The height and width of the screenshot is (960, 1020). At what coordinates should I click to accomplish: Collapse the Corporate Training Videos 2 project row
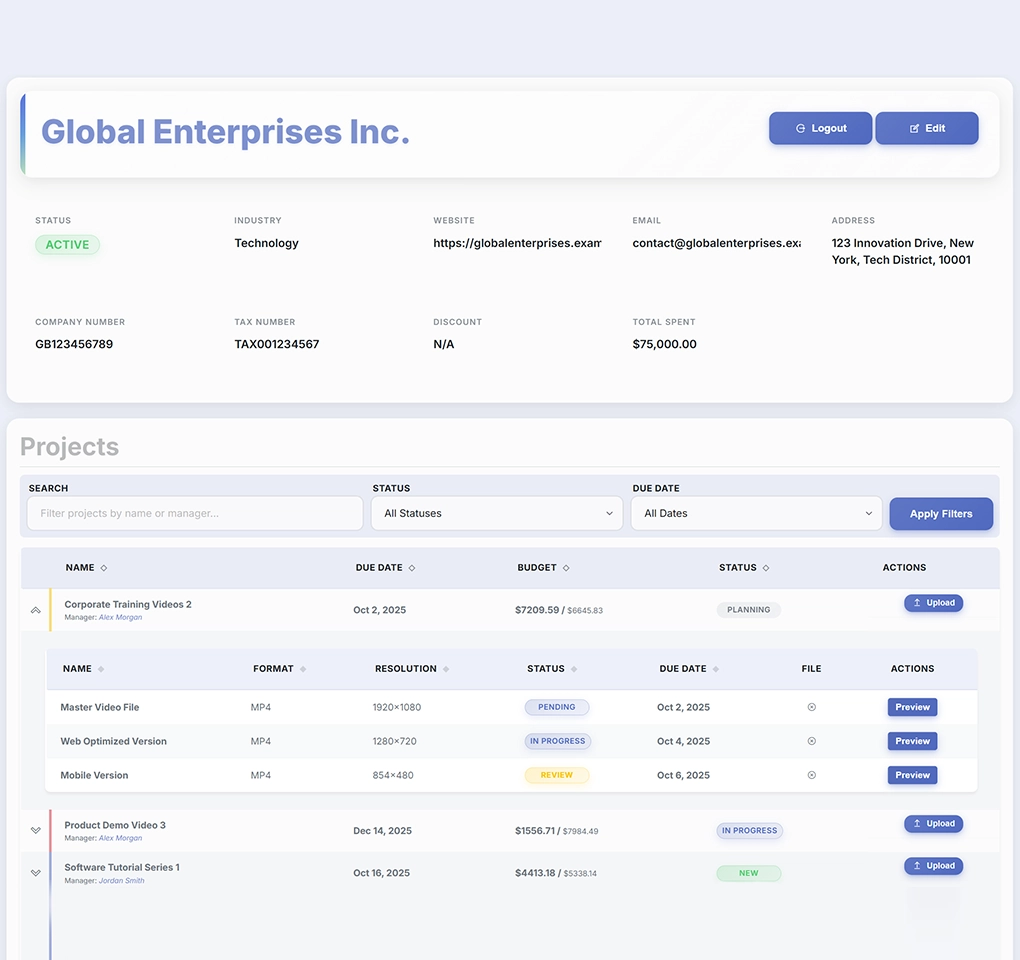pos(36,609)
